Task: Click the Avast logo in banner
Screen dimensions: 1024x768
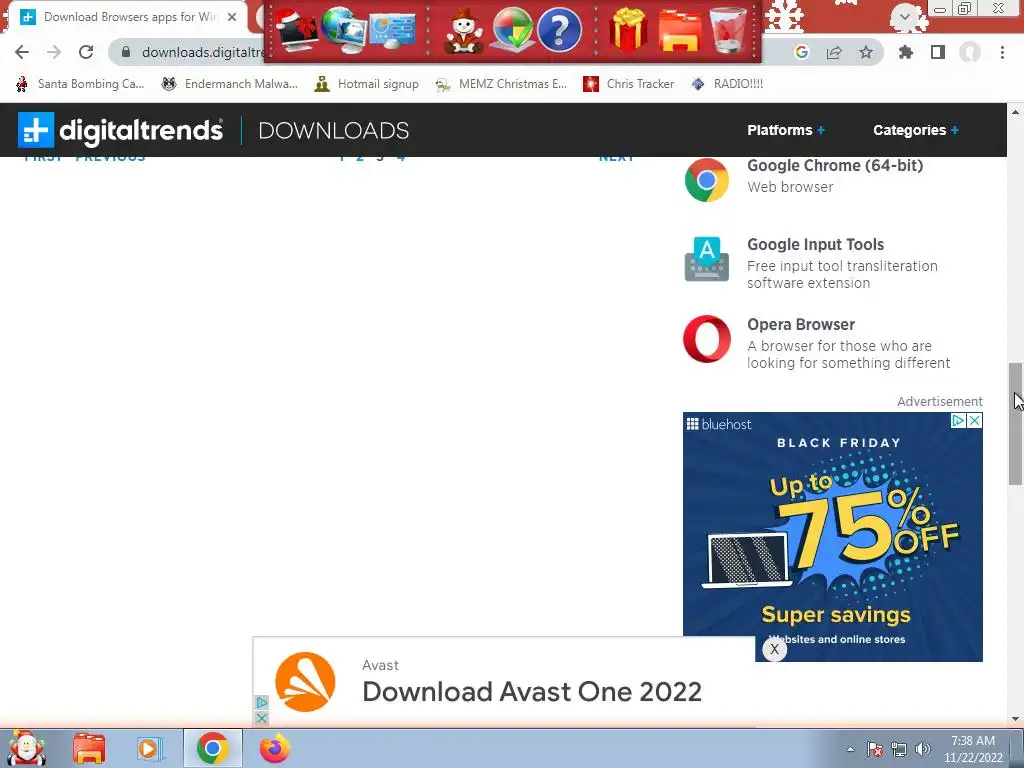Action: 305,682
